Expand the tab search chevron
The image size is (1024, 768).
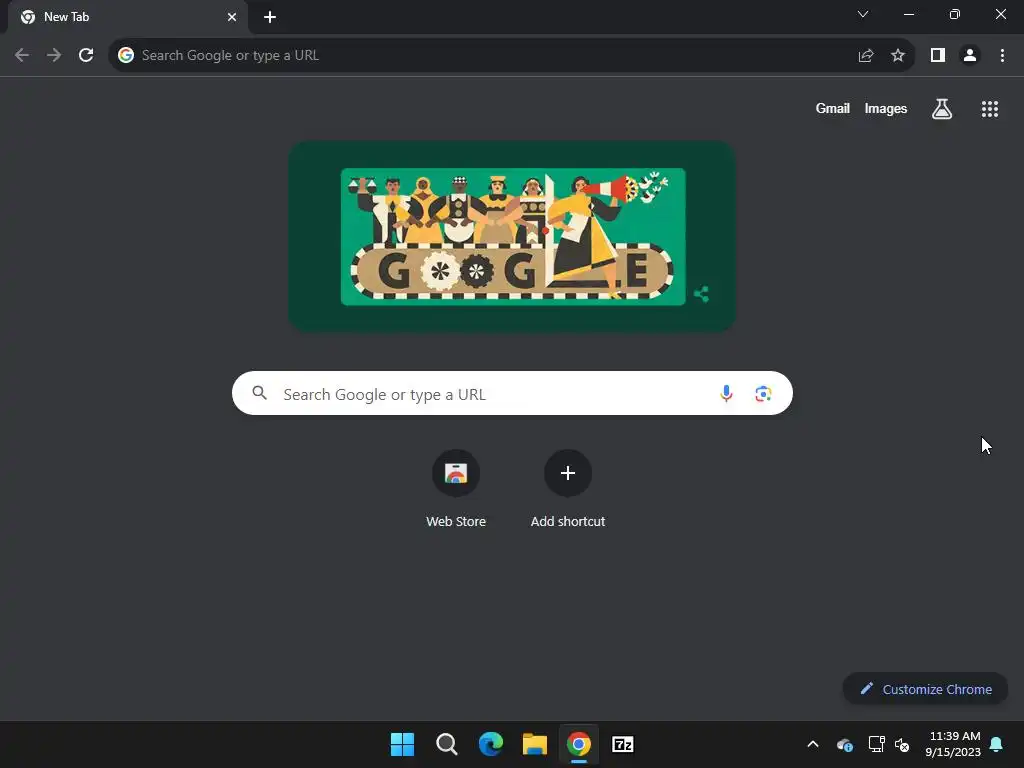point(863,14)
